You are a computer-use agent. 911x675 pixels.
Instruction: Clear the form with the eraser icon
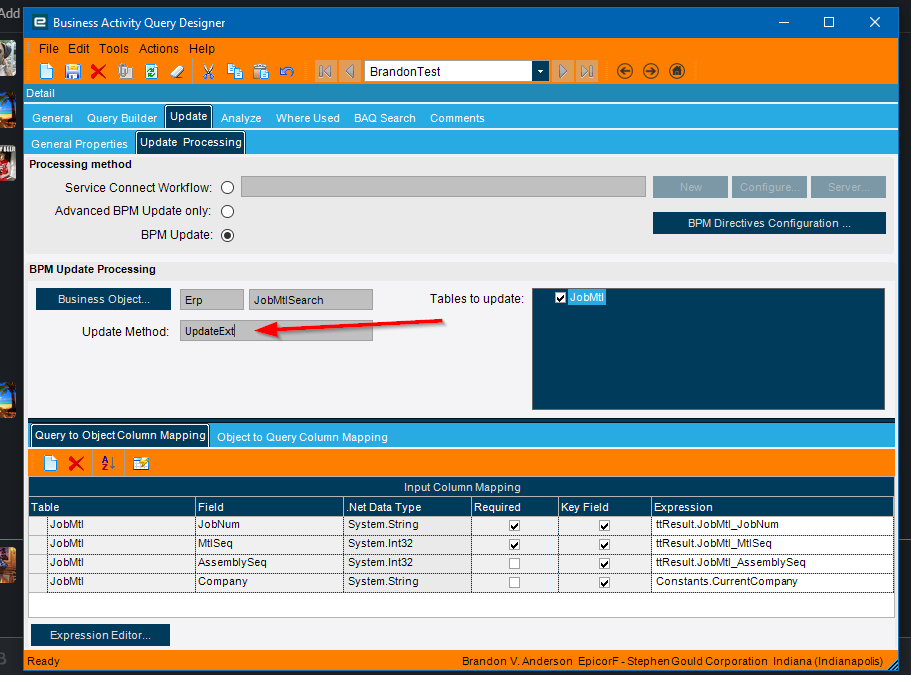pyautogui.click(x=177, y=71)
